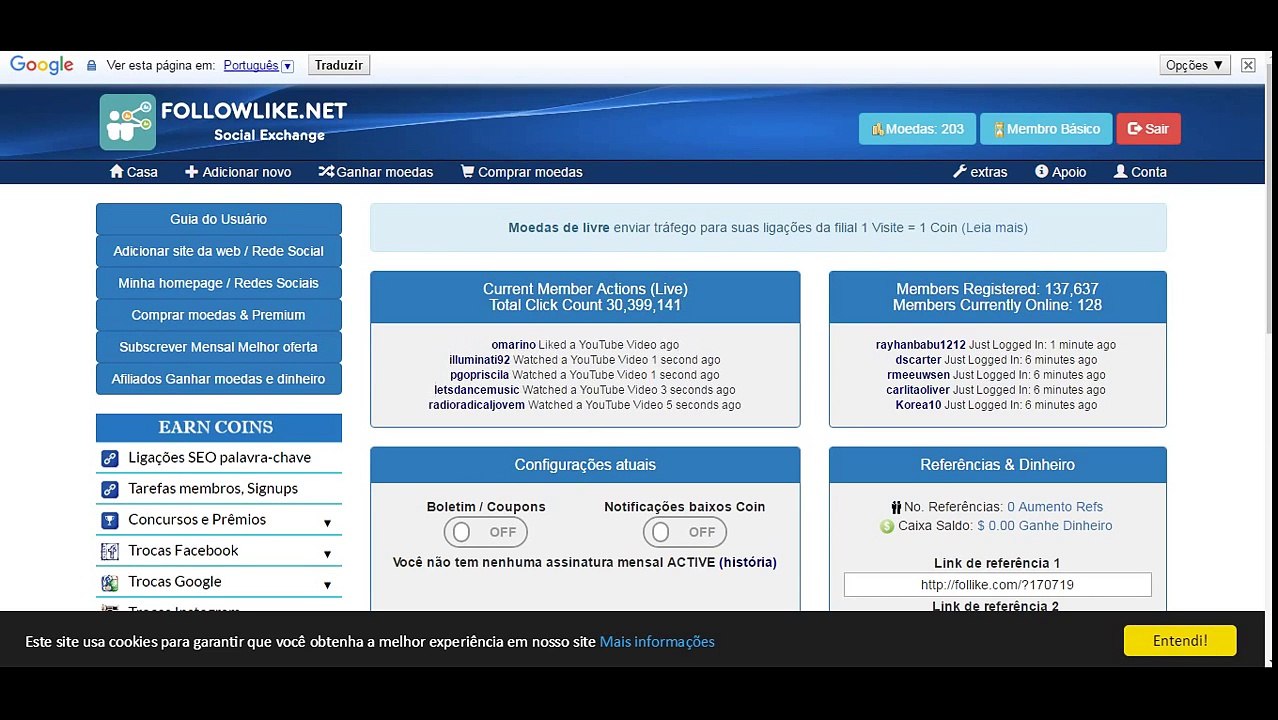Click username pgopriscila in live actions
Screen dimensions: 1278x720
(x=480, y=375)
